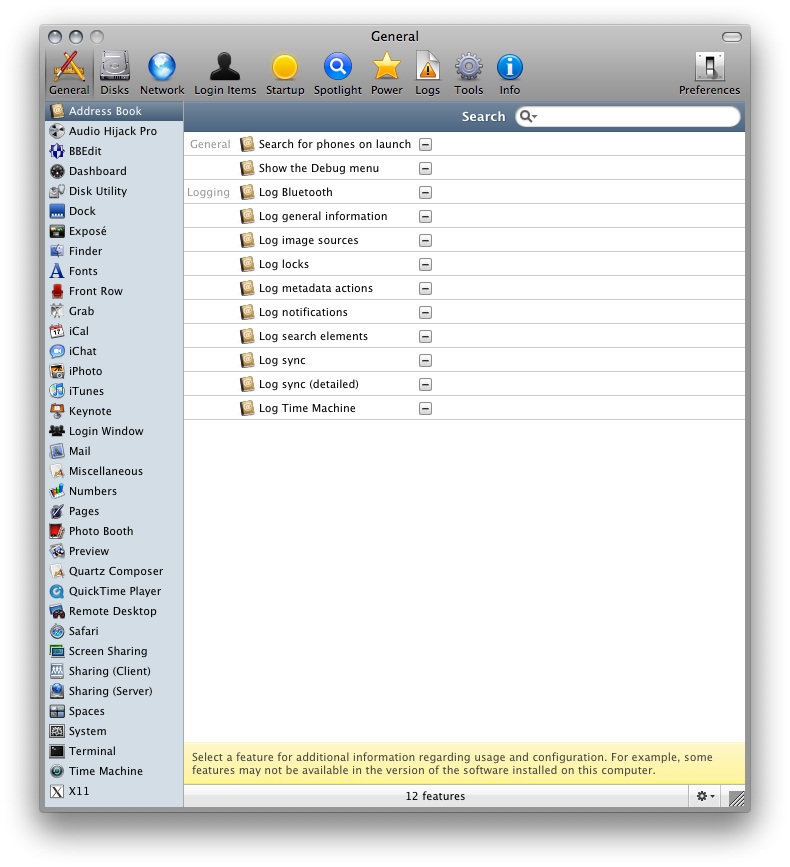
Task: Toggle the Log Time Machine checkbox
Action: point(425,409)
